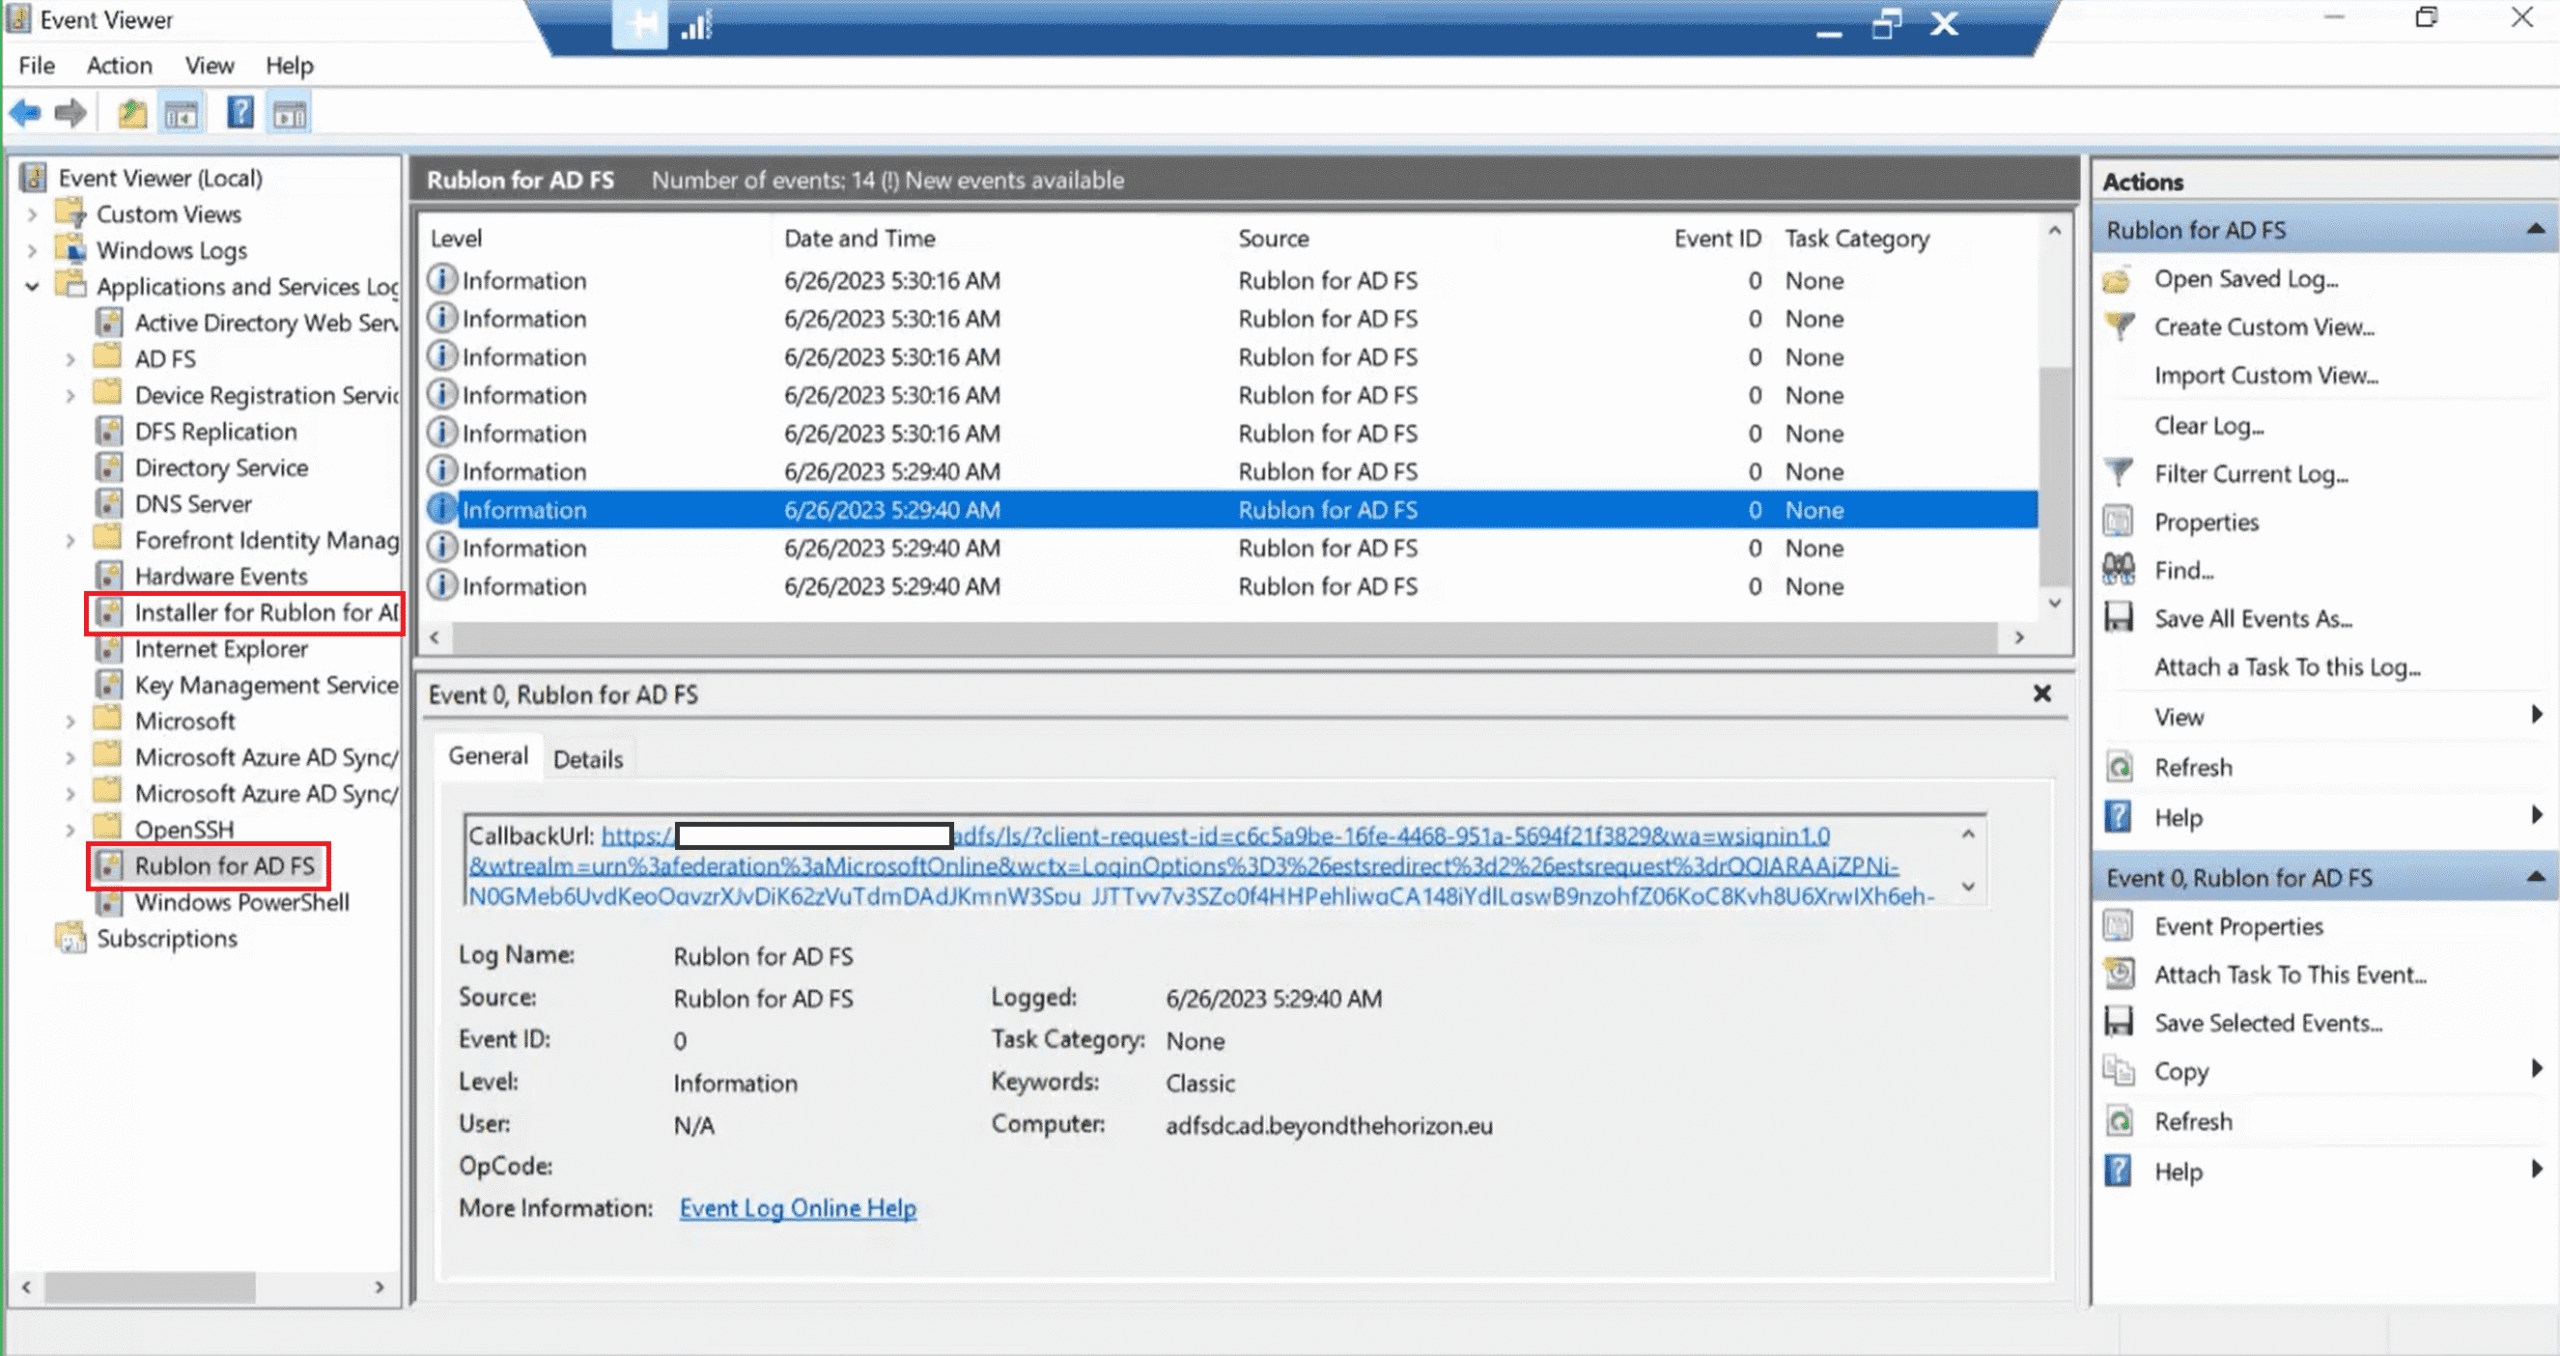
Task: Collapse Applications and Services Logs node
Action: (32, 287)
